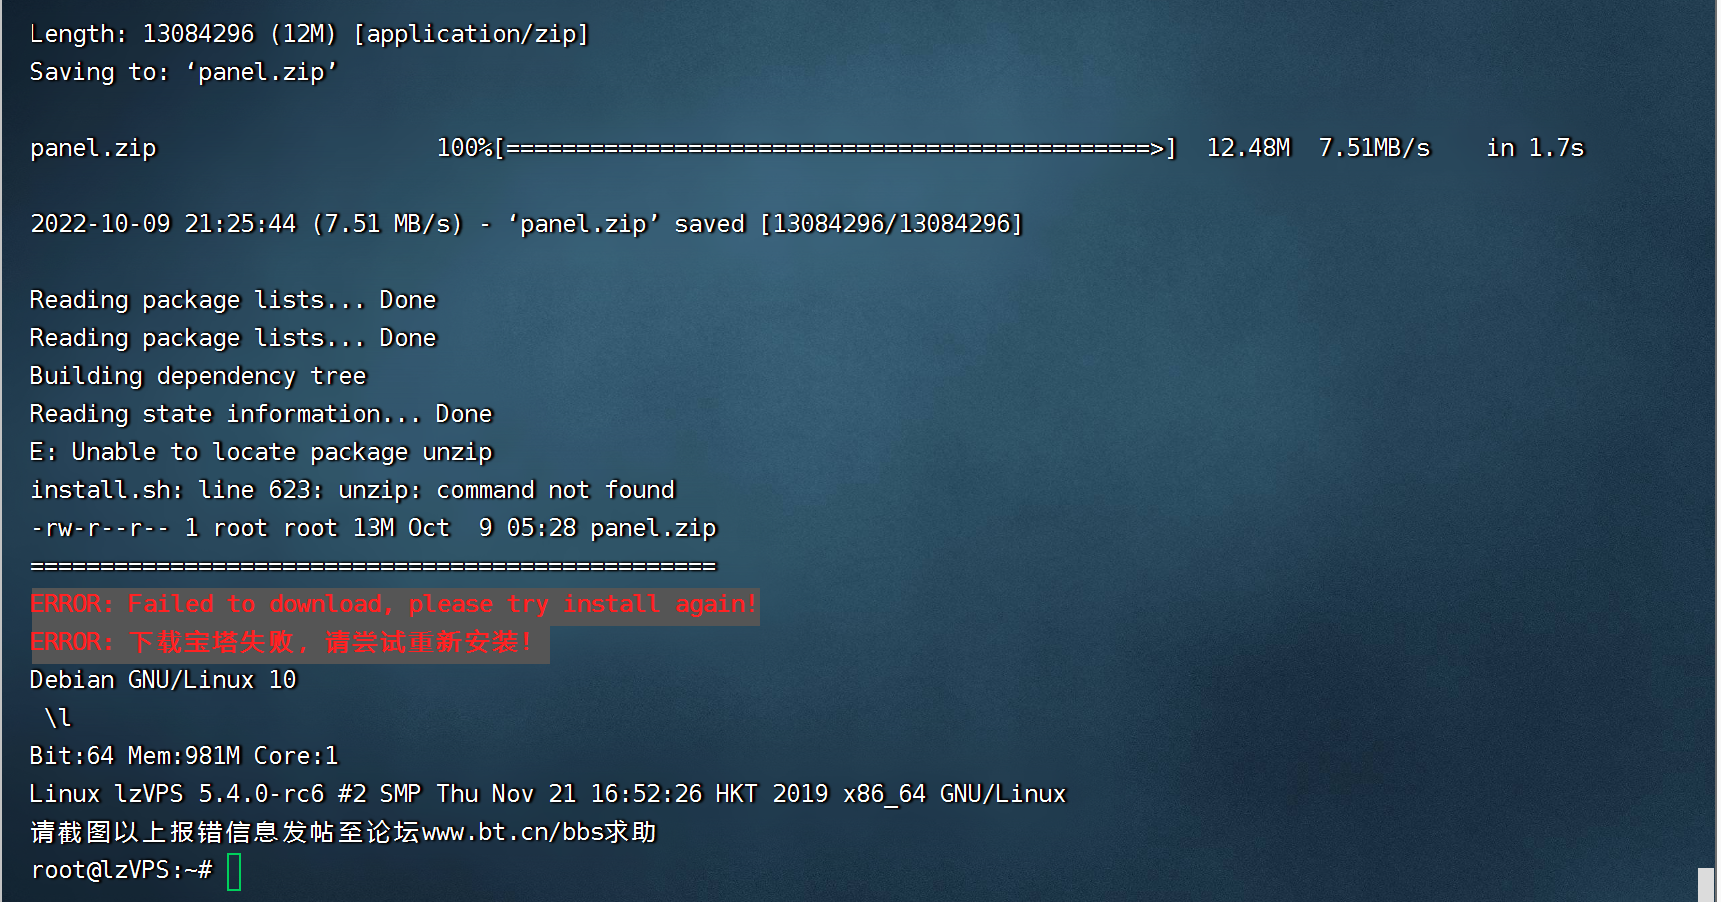
Task: Click the 2022-10-09 21:25:44 saved timestamp
Action: (163, 224)
